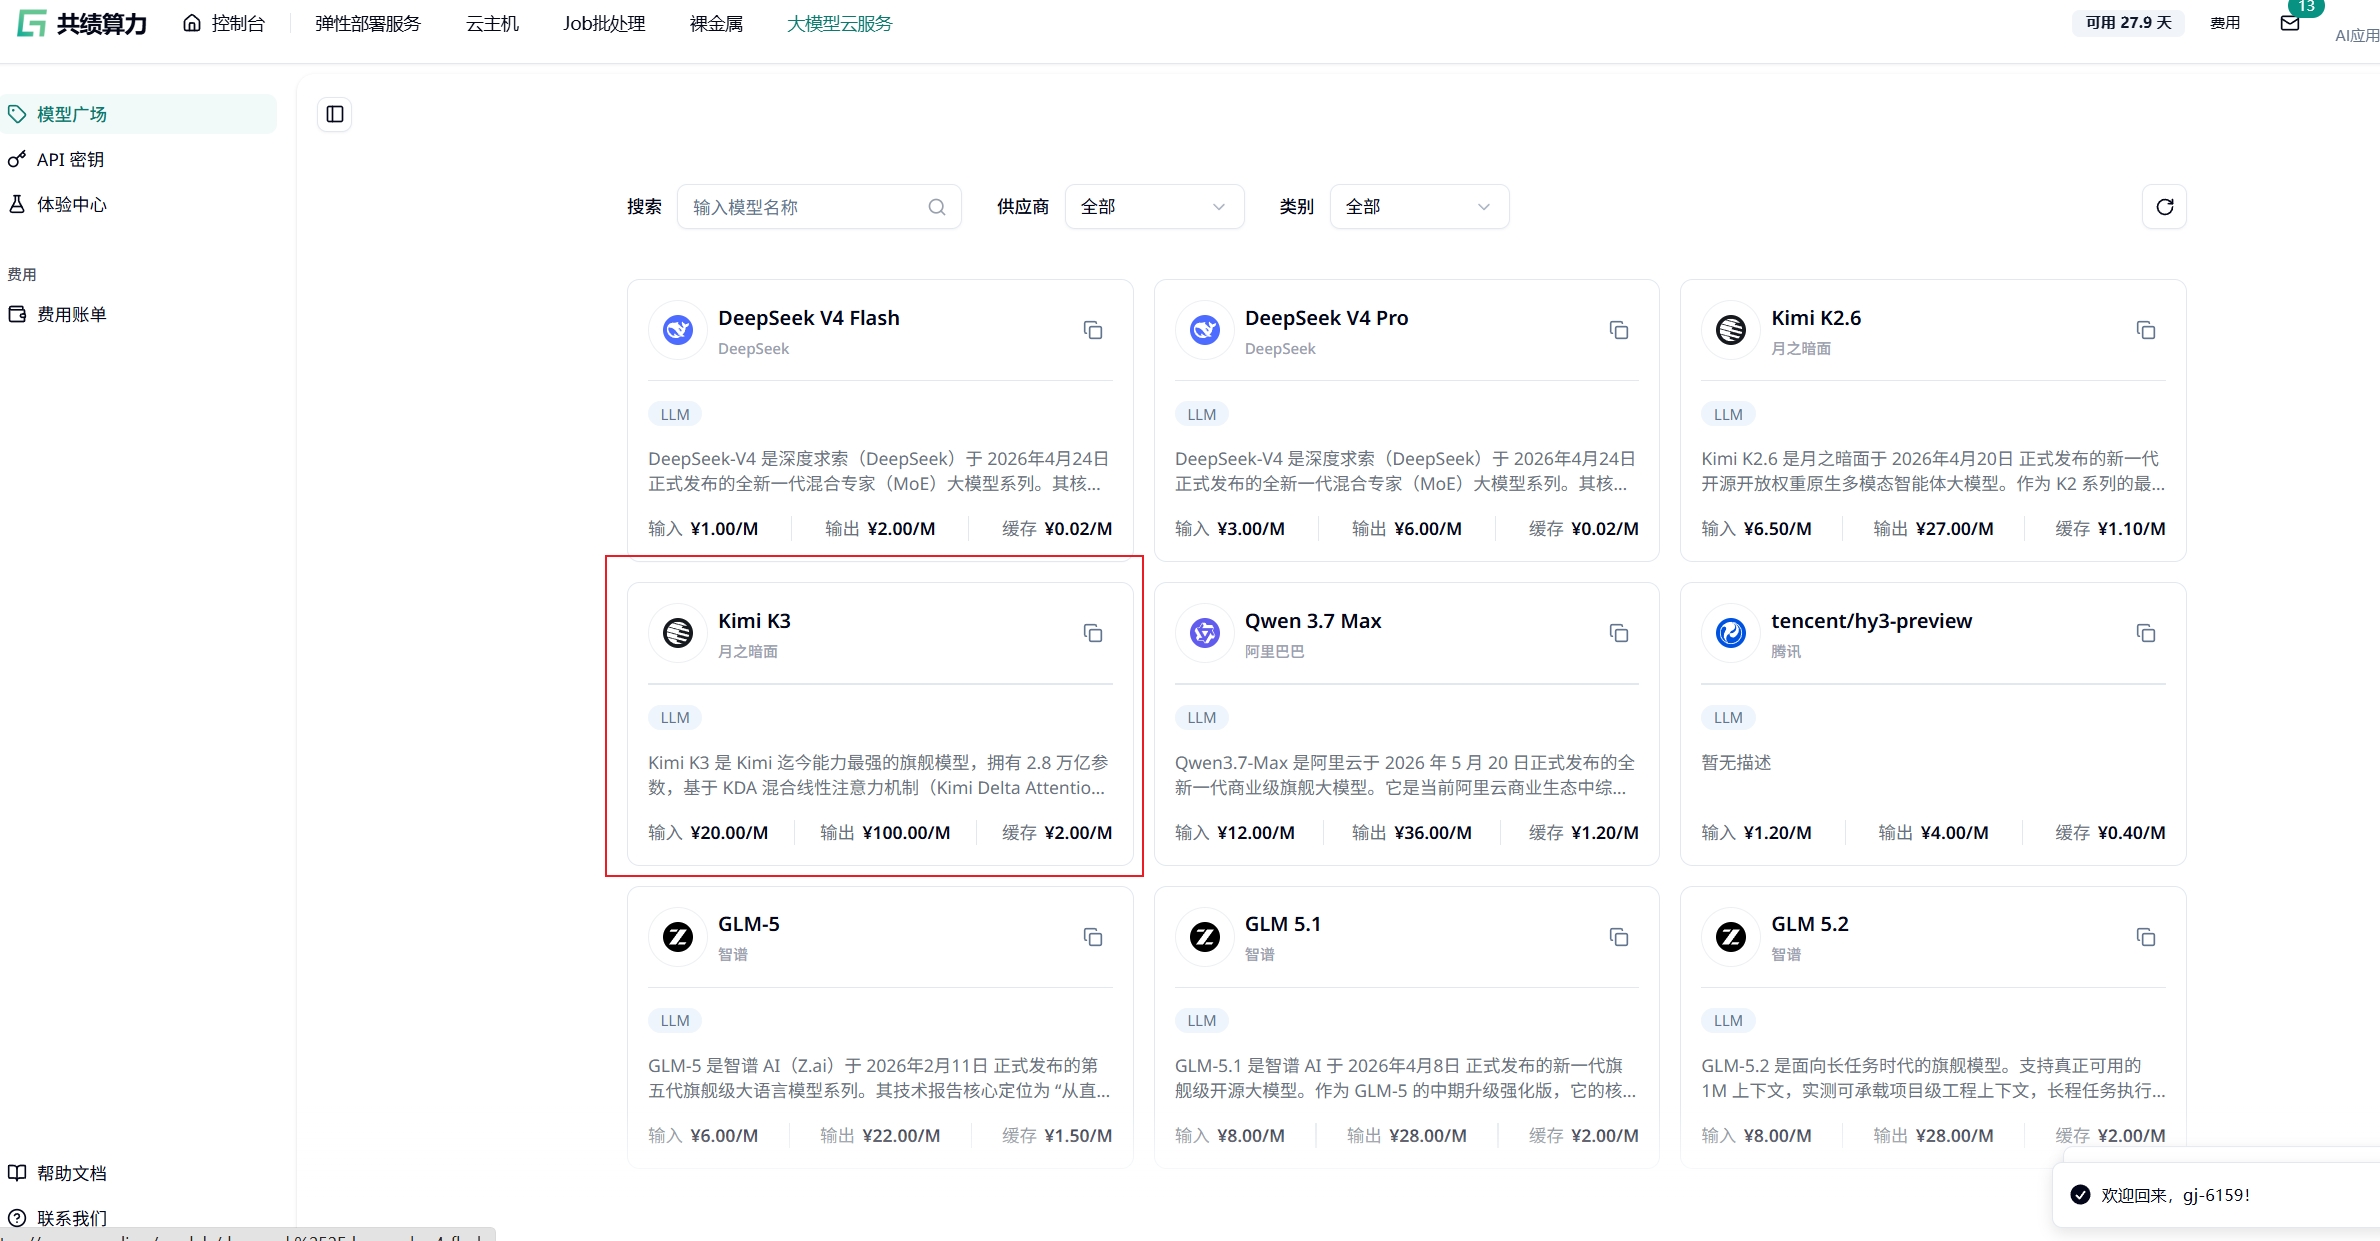Click the Kimi K2.6 logo
2380x1241 pixels.
pyautogui.click(x=1731, y=330)
